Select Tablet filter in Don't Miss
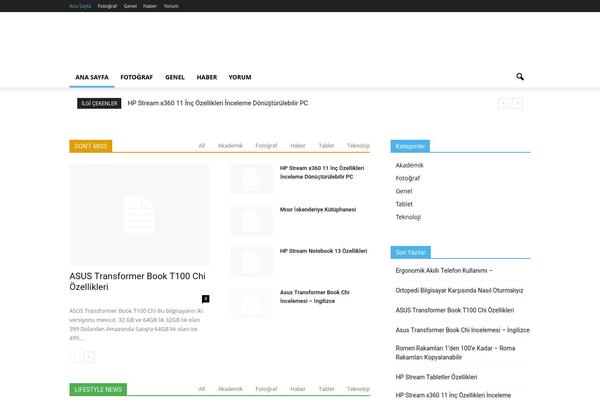Image resolution: width=600 pixels, height=400 pixels. coord(326,145)
